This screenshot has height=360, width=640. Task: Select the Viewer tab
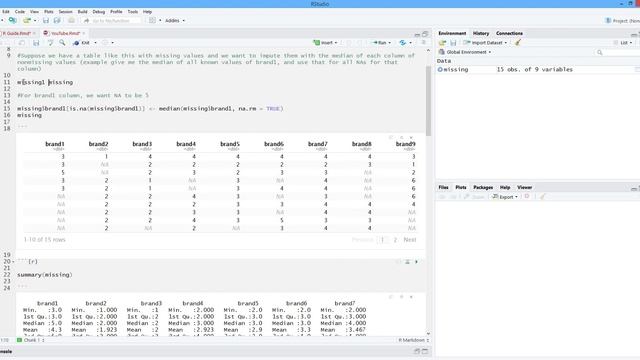(524, 187)
